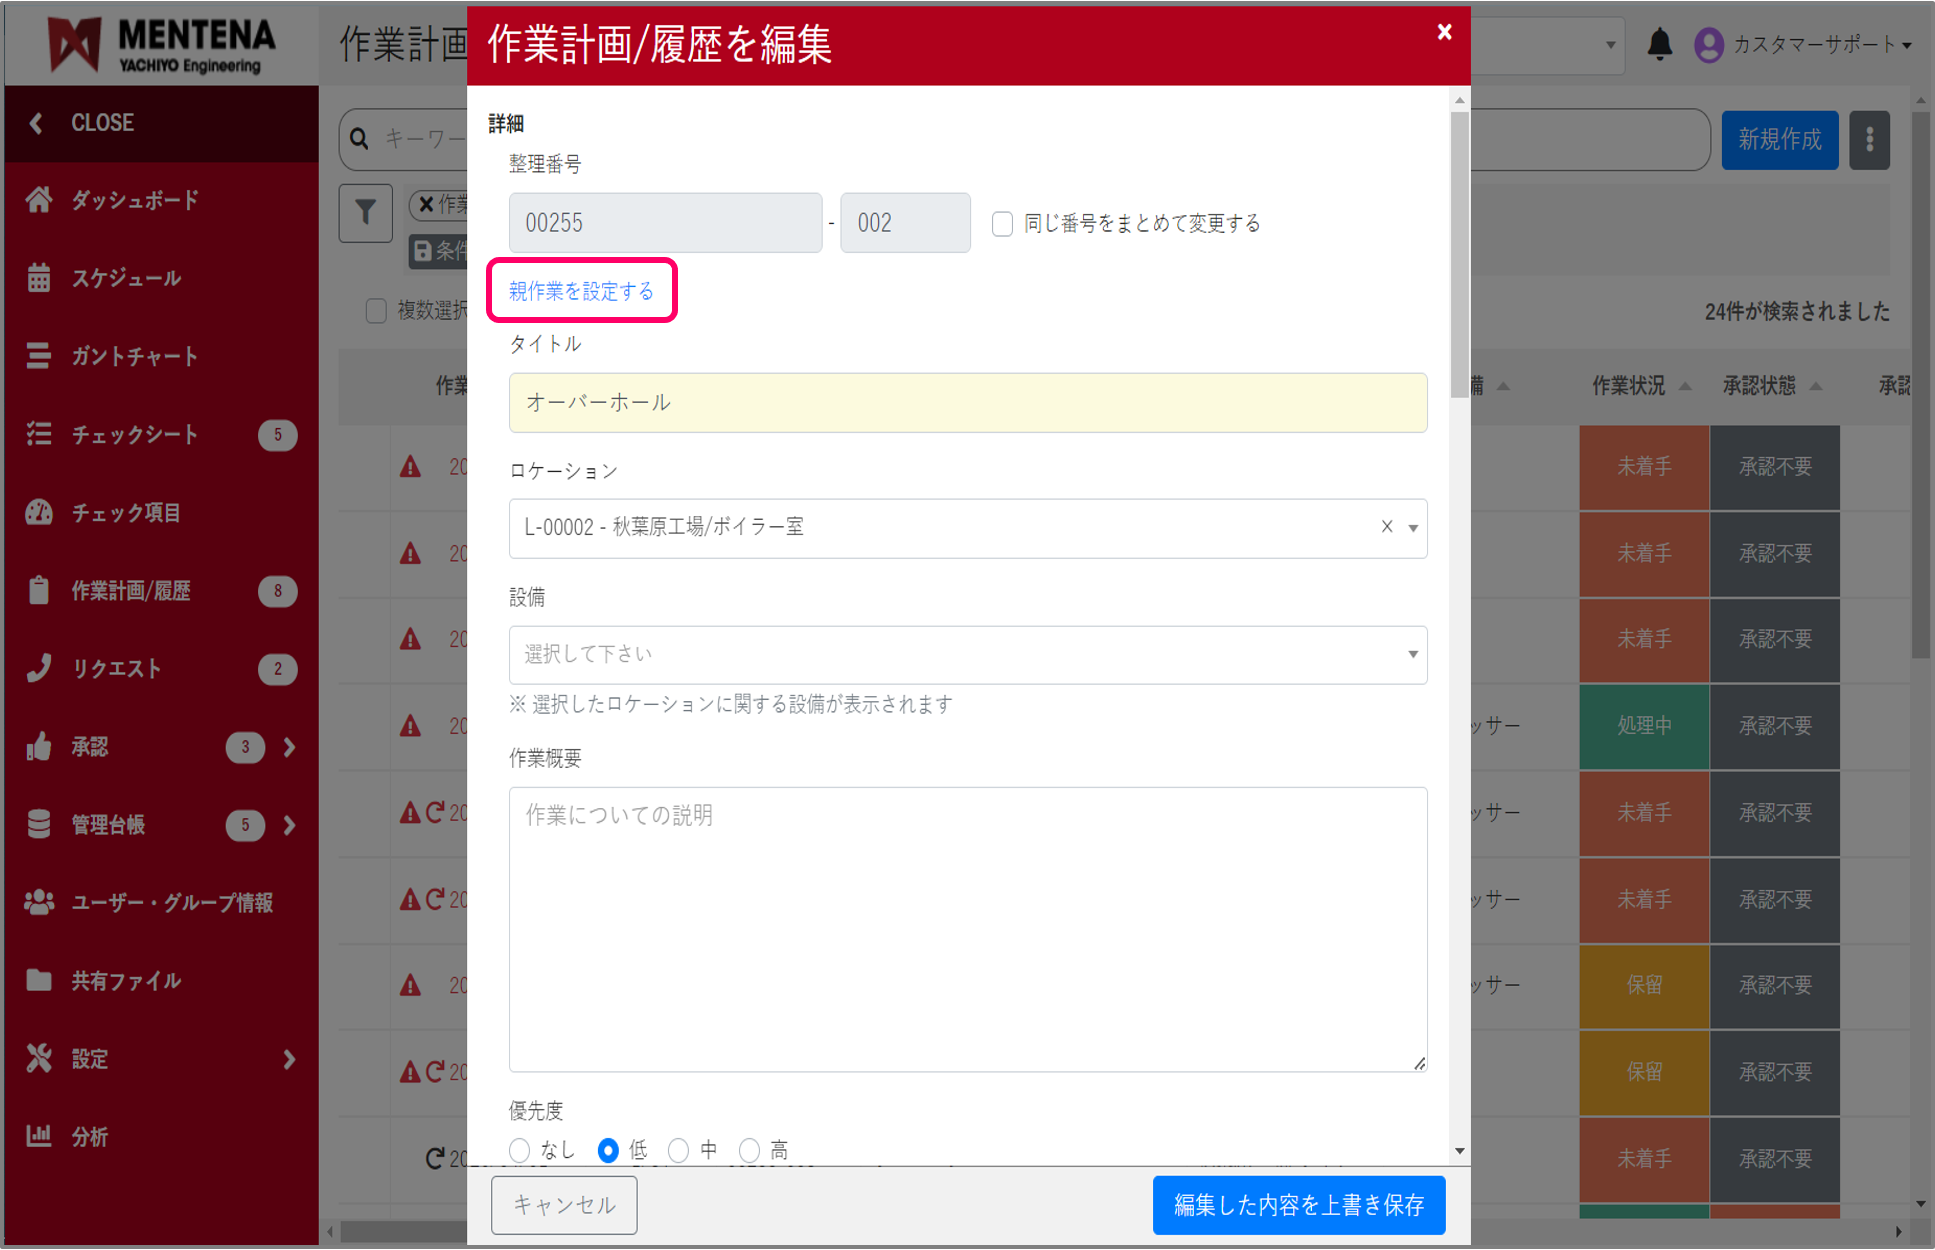Screen dimensions: 1935x1250
Task: Click the タイトル input field
Action: [967, 403]
